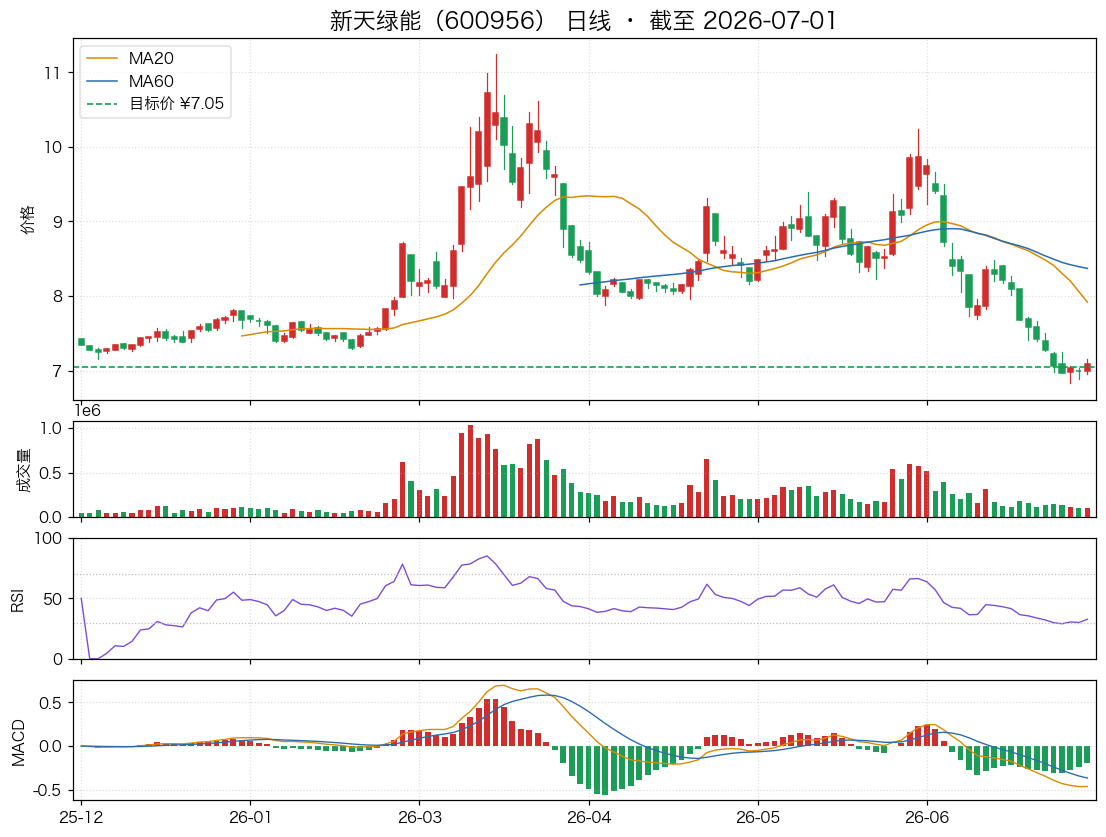Click the 26-04 x-axis date label

pyautogui.click(x=589, y=817)
